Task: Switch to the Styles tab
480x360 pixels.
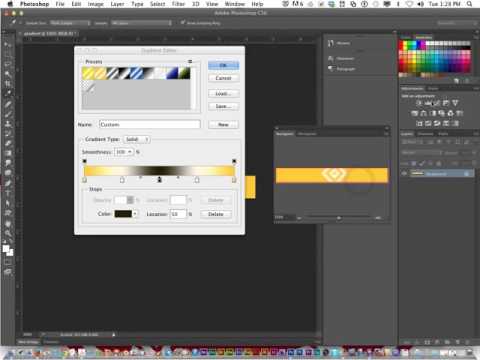Action: pyautogui.click(x=433, y=88)
